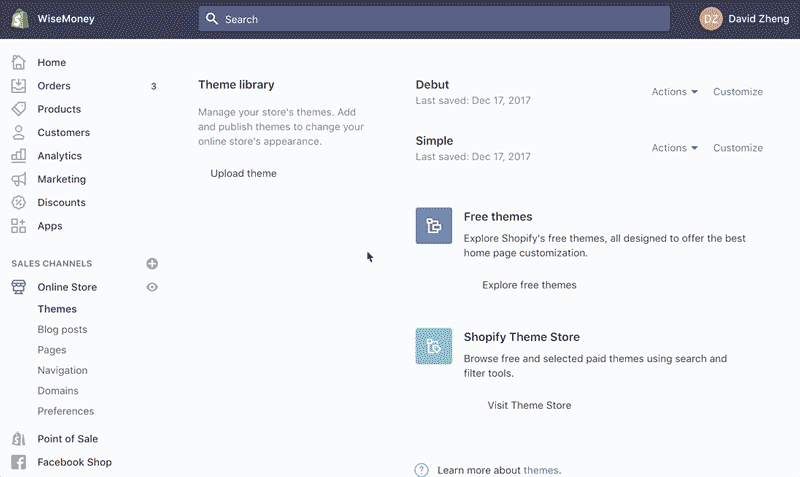This screenshot has height=477, width=800.
Task: Click Upload theme button
Action: tap(243, 173)
